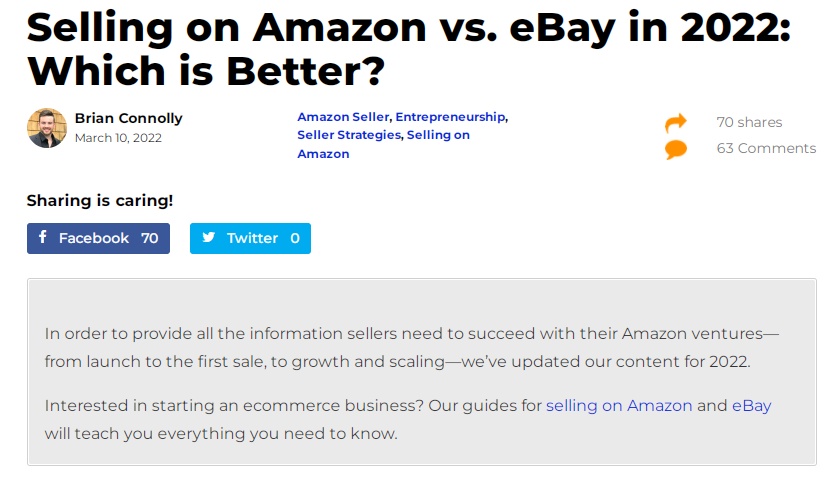Screen dimensions: 833x483
Task: Click the orange comment bubble icon
Action: point(676,149)
